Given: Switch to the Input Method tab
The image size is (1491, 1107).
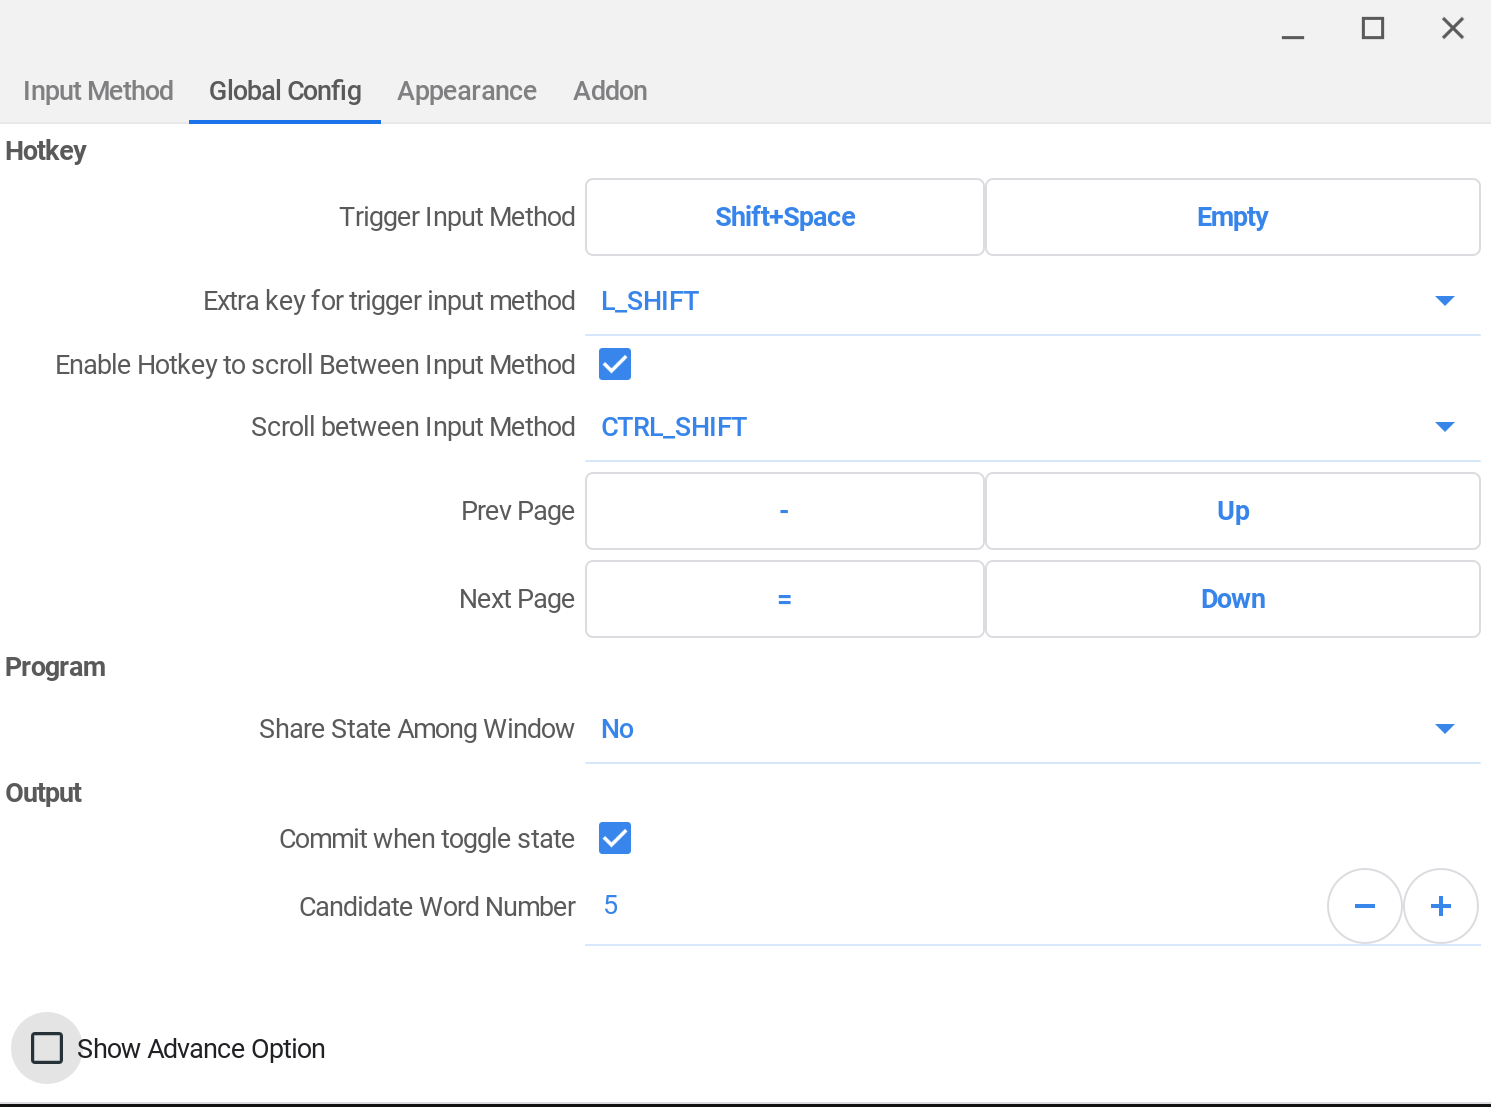Looking at the screenshot, I should [98, 91].
